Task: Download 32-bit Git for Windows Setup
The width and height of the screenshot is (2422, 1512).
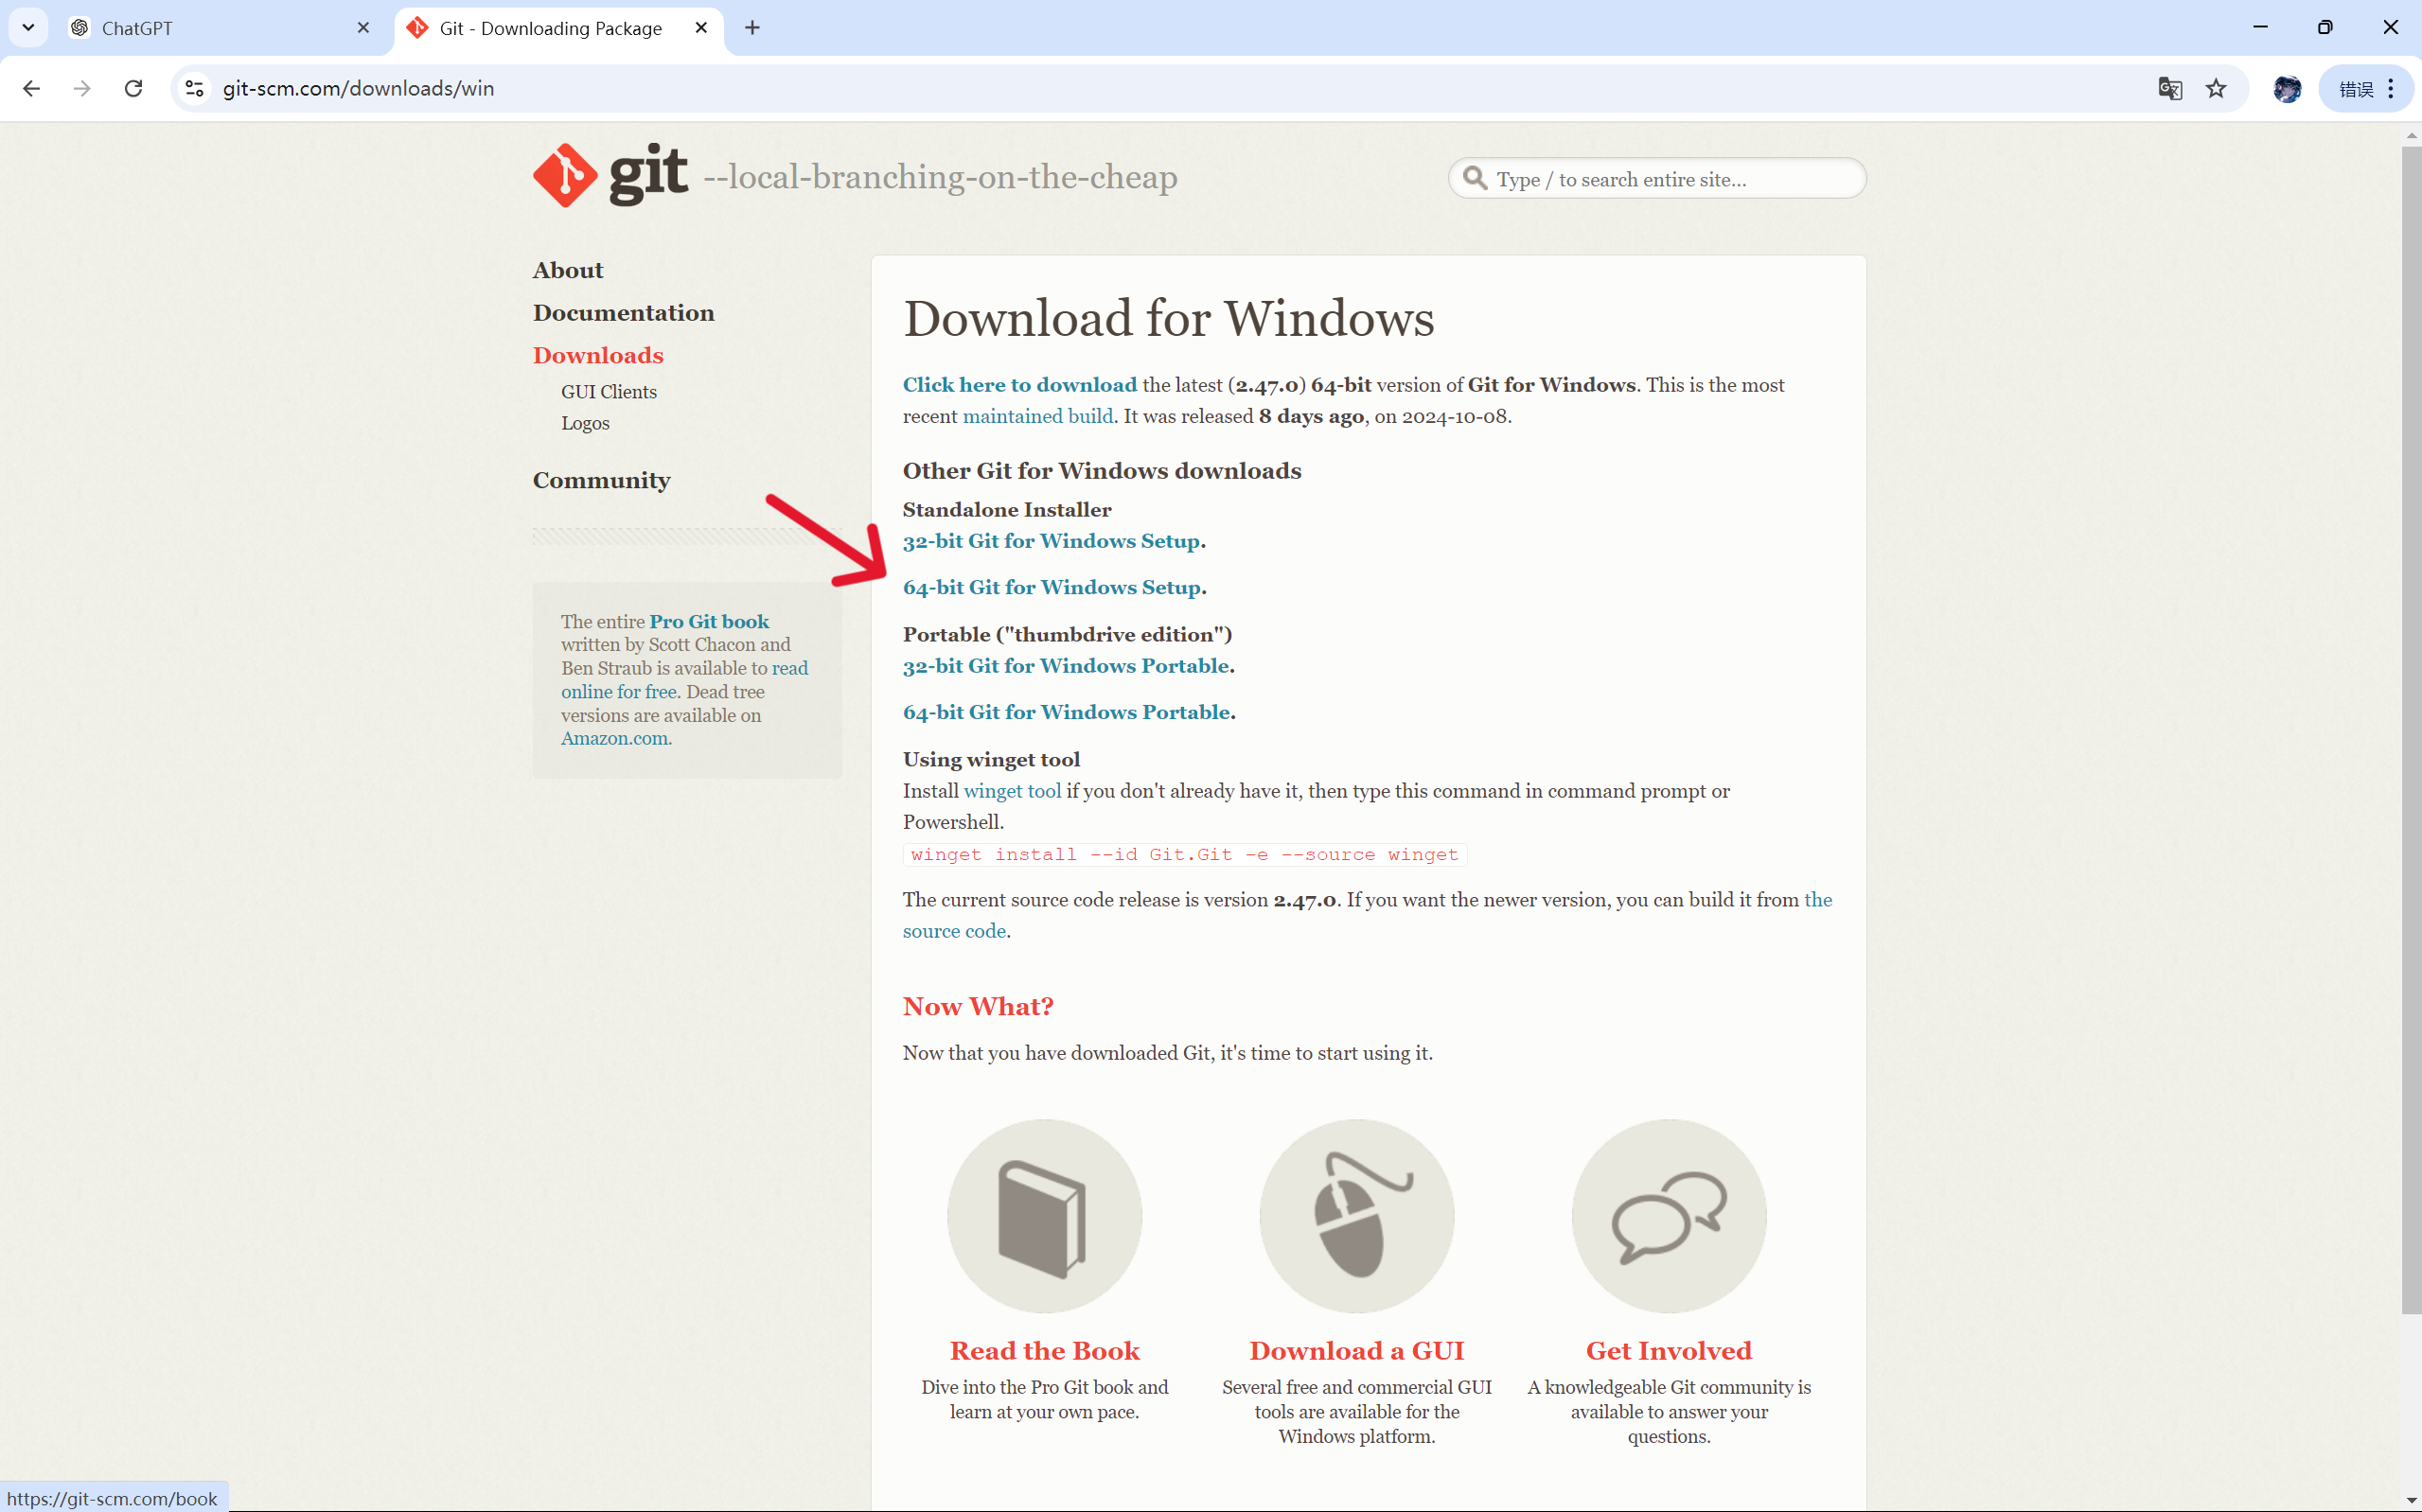Action: point(1051,541)
